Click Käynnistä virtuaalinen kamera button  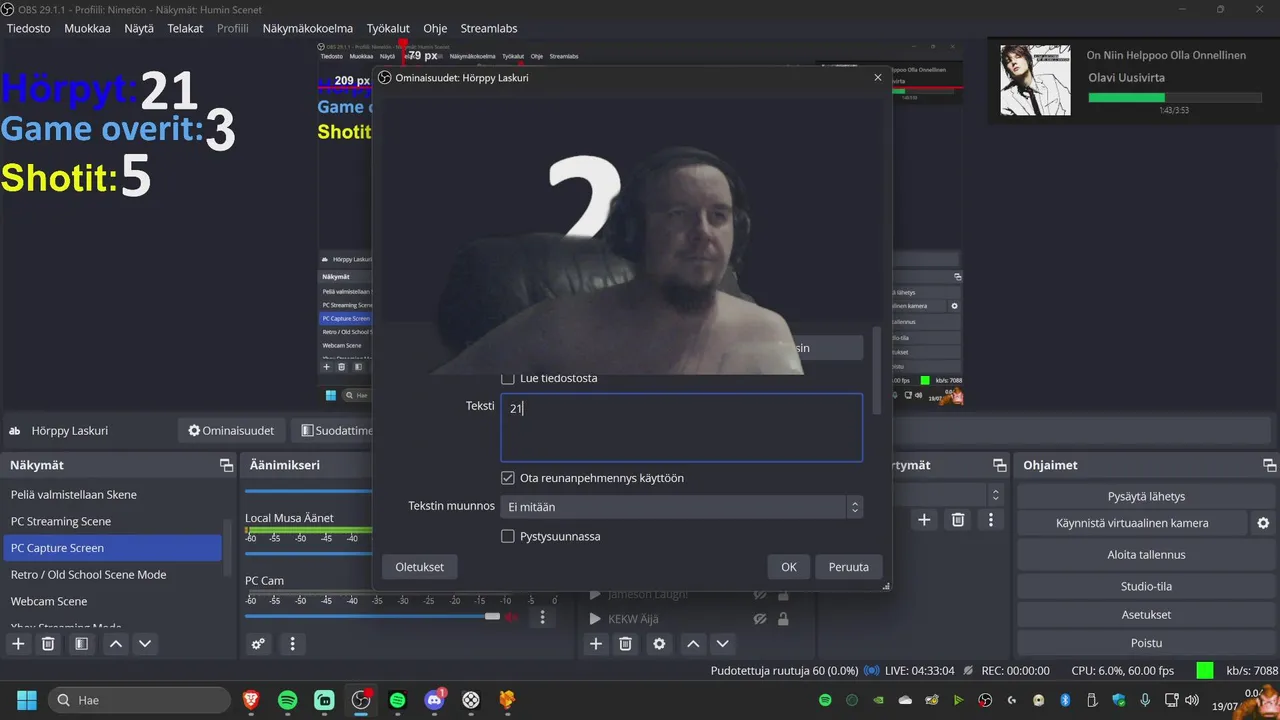click(x=1132, y=523)
